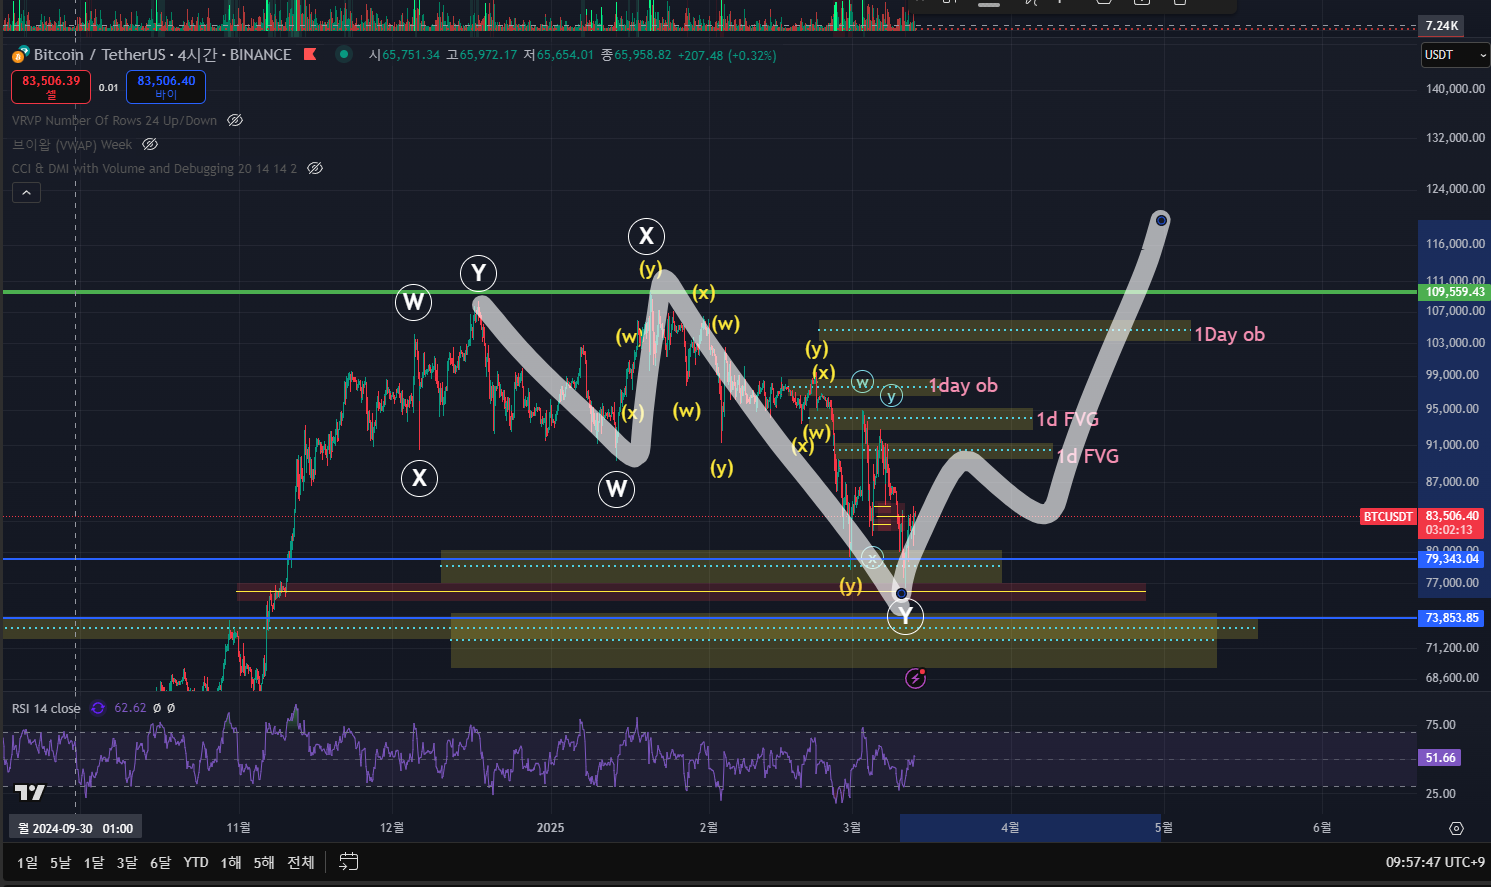Hide the VRVP indicator via eye icon
Image resolution: width=1491 pixels, height=887 pixels.
[x=235, y=120]
